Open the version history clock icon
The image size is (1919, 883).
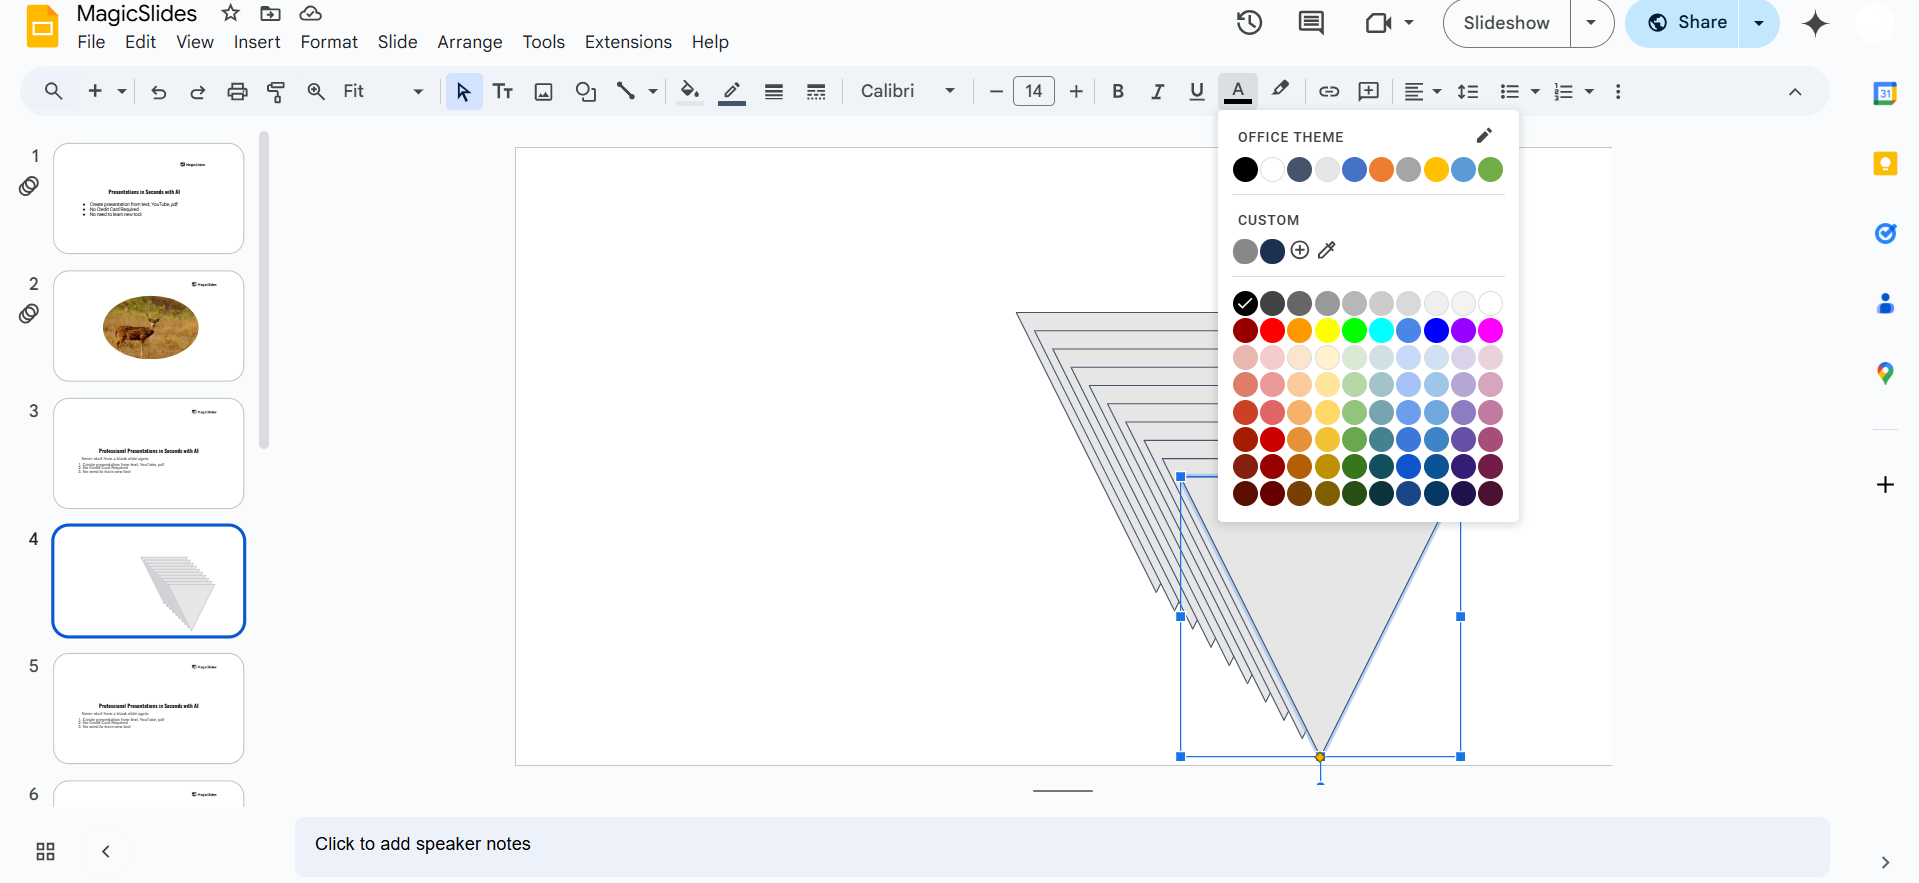(x=1249, y=23)
